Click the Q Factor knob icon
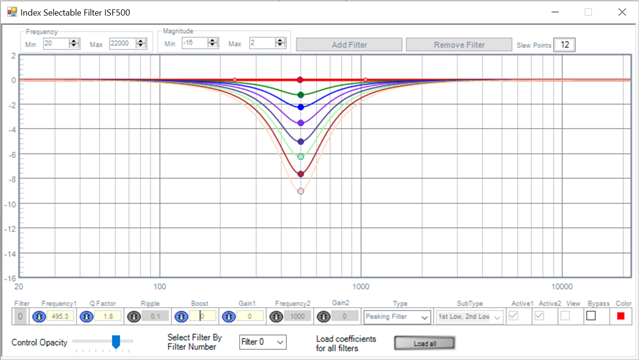The width and height of the screenshot is (639, 360). tap(86, 316)
